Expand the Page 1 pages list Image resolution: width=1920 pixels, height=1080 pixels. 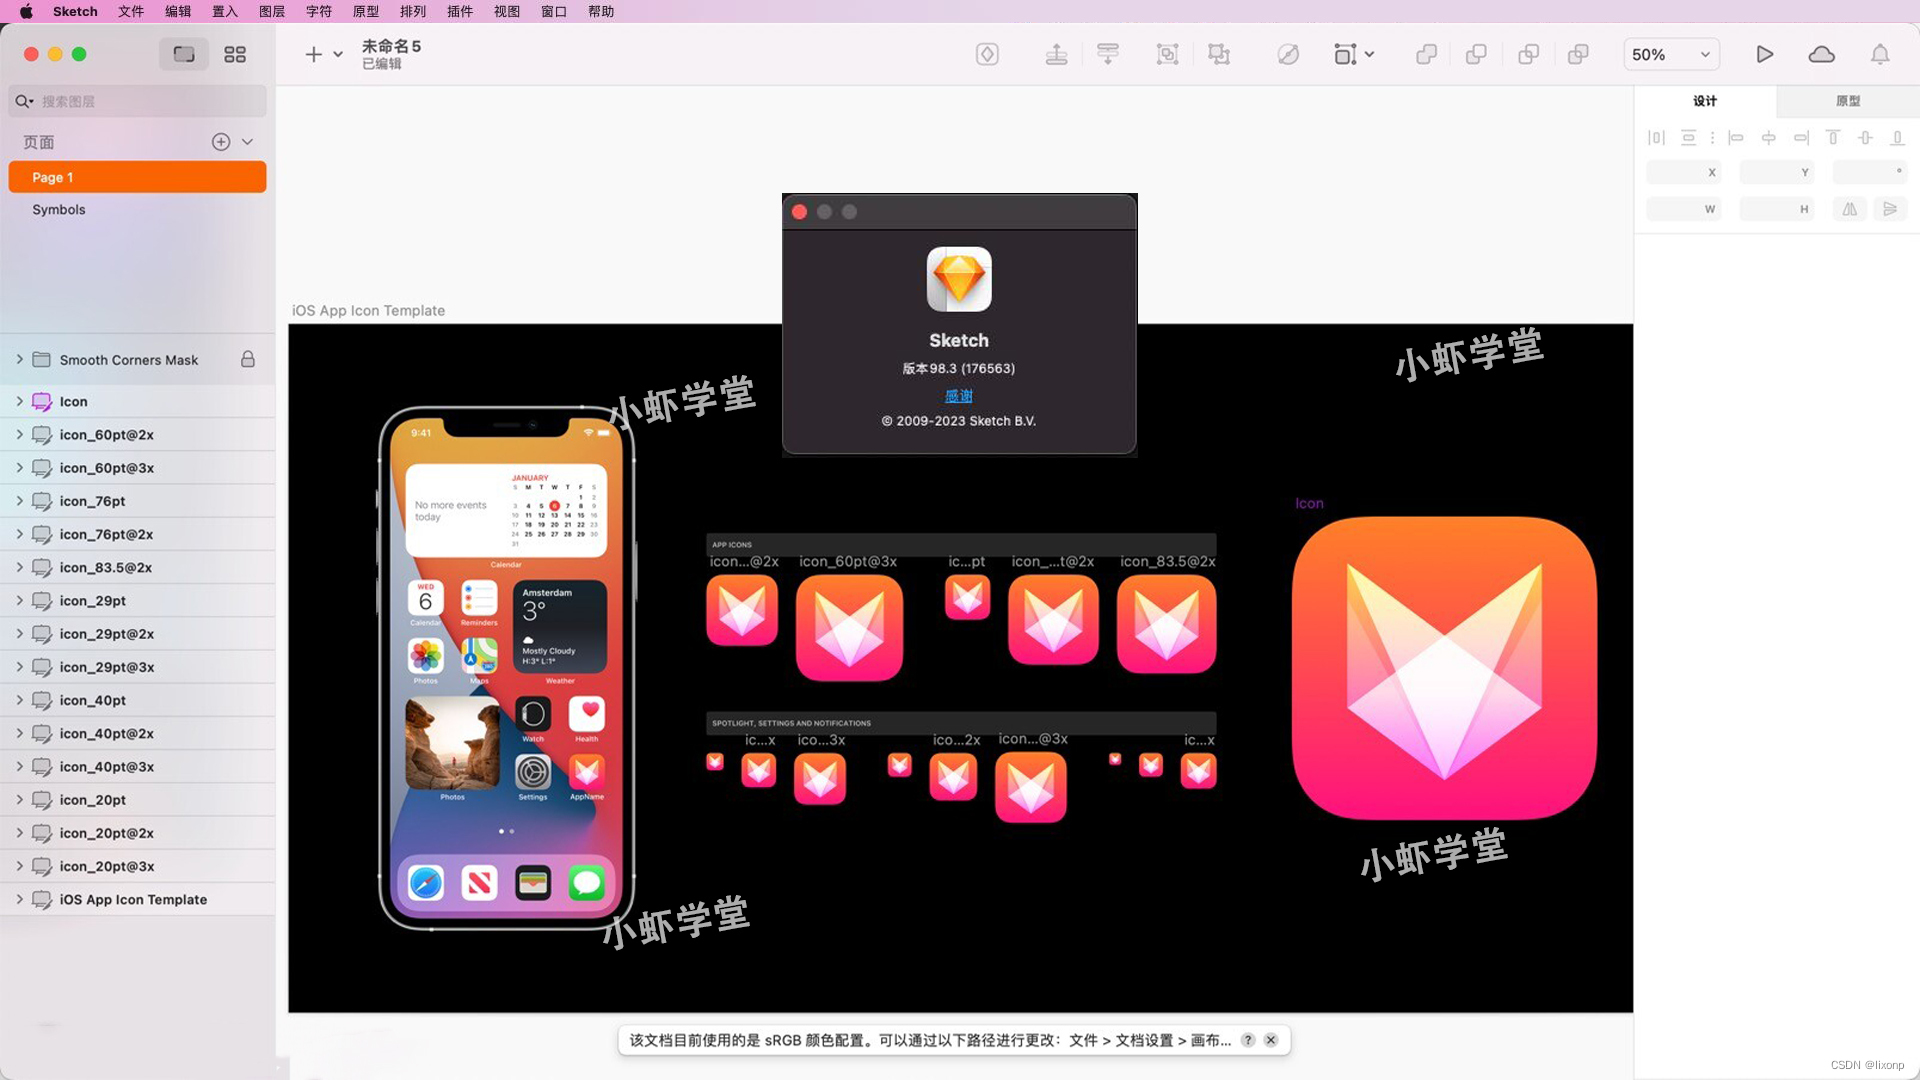[251, 141]
